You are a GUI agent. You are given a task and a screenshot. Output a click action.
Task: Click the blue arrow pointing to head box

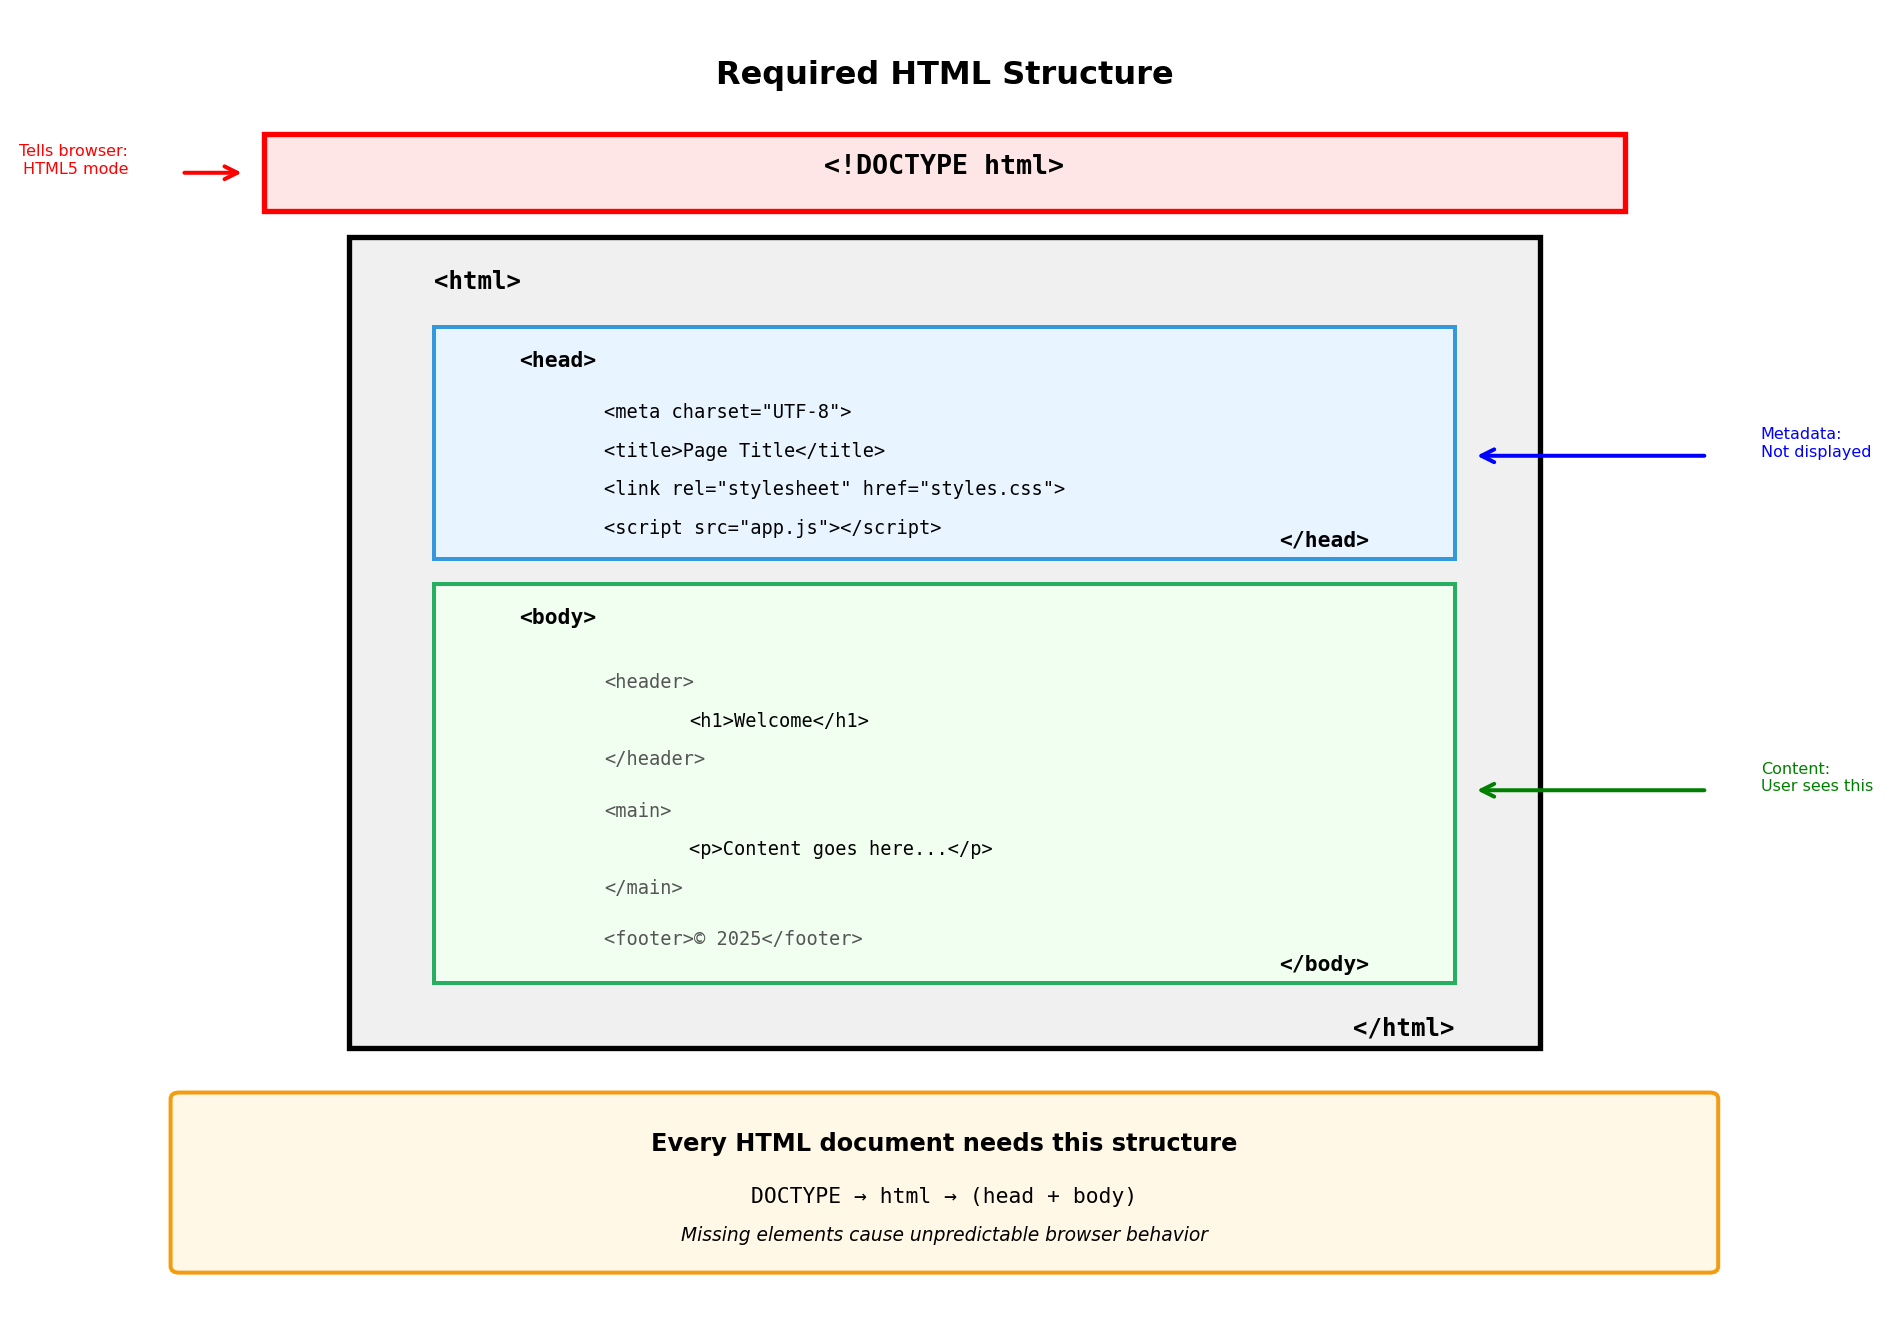click(x=1592, y=456)
